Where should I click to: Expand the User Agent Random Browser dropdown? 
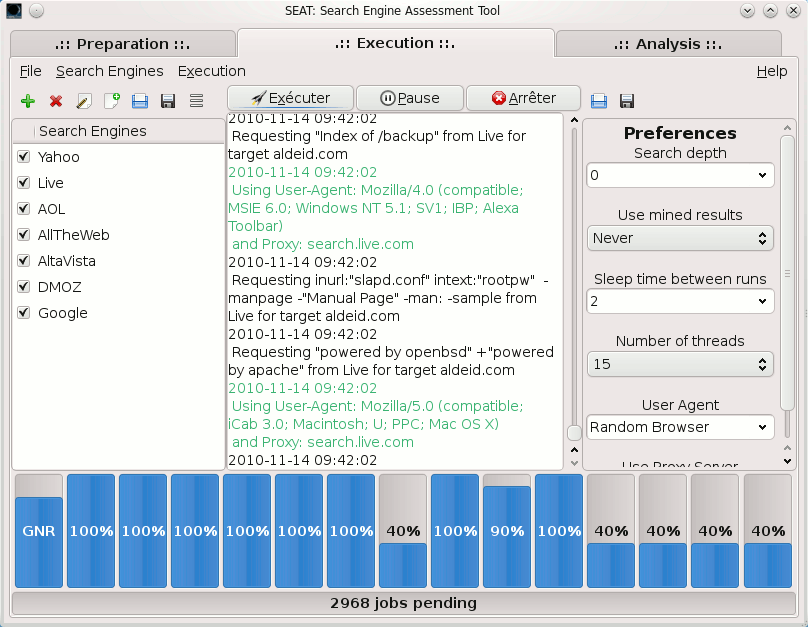pos(680,427)
